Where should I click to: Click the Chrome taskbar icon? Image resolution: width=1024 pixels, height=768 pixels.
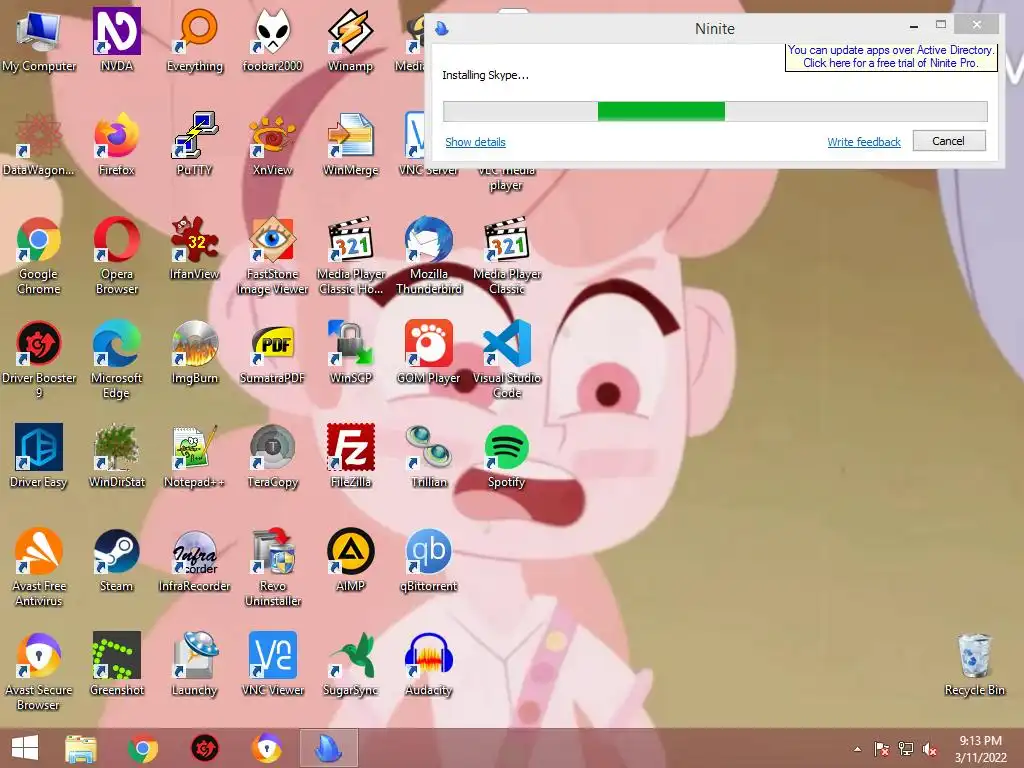point(143,748)
